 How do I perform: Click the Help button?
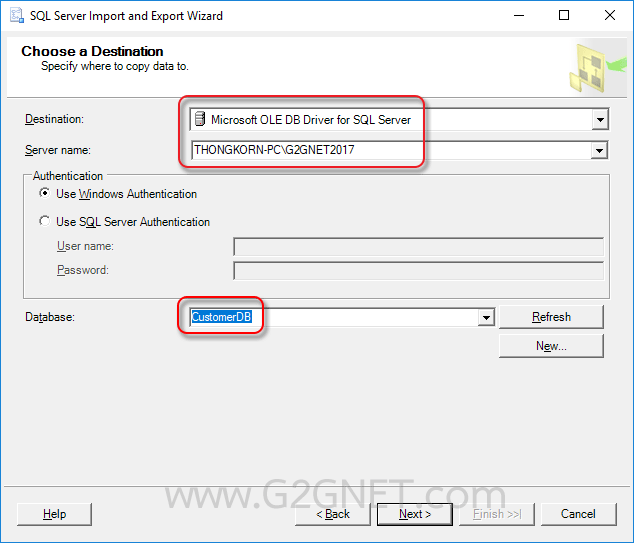coord(55,514)
